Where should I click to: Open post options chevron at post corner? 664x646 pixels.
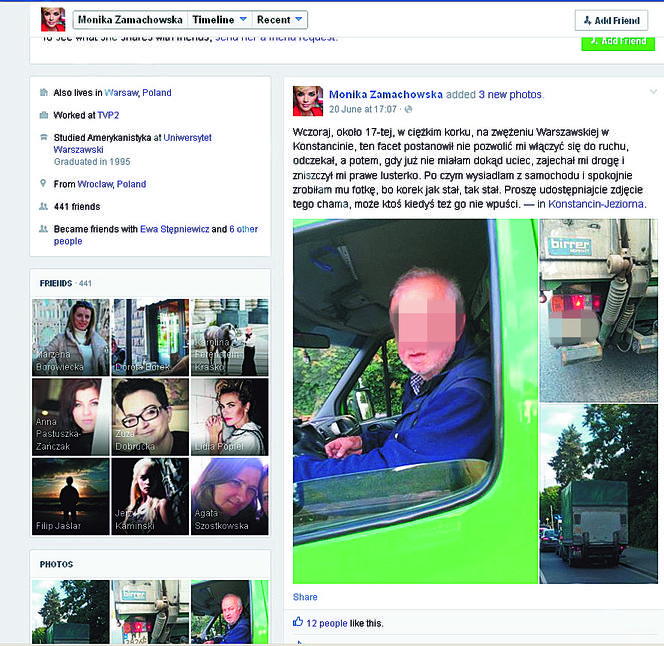[653, 92]
